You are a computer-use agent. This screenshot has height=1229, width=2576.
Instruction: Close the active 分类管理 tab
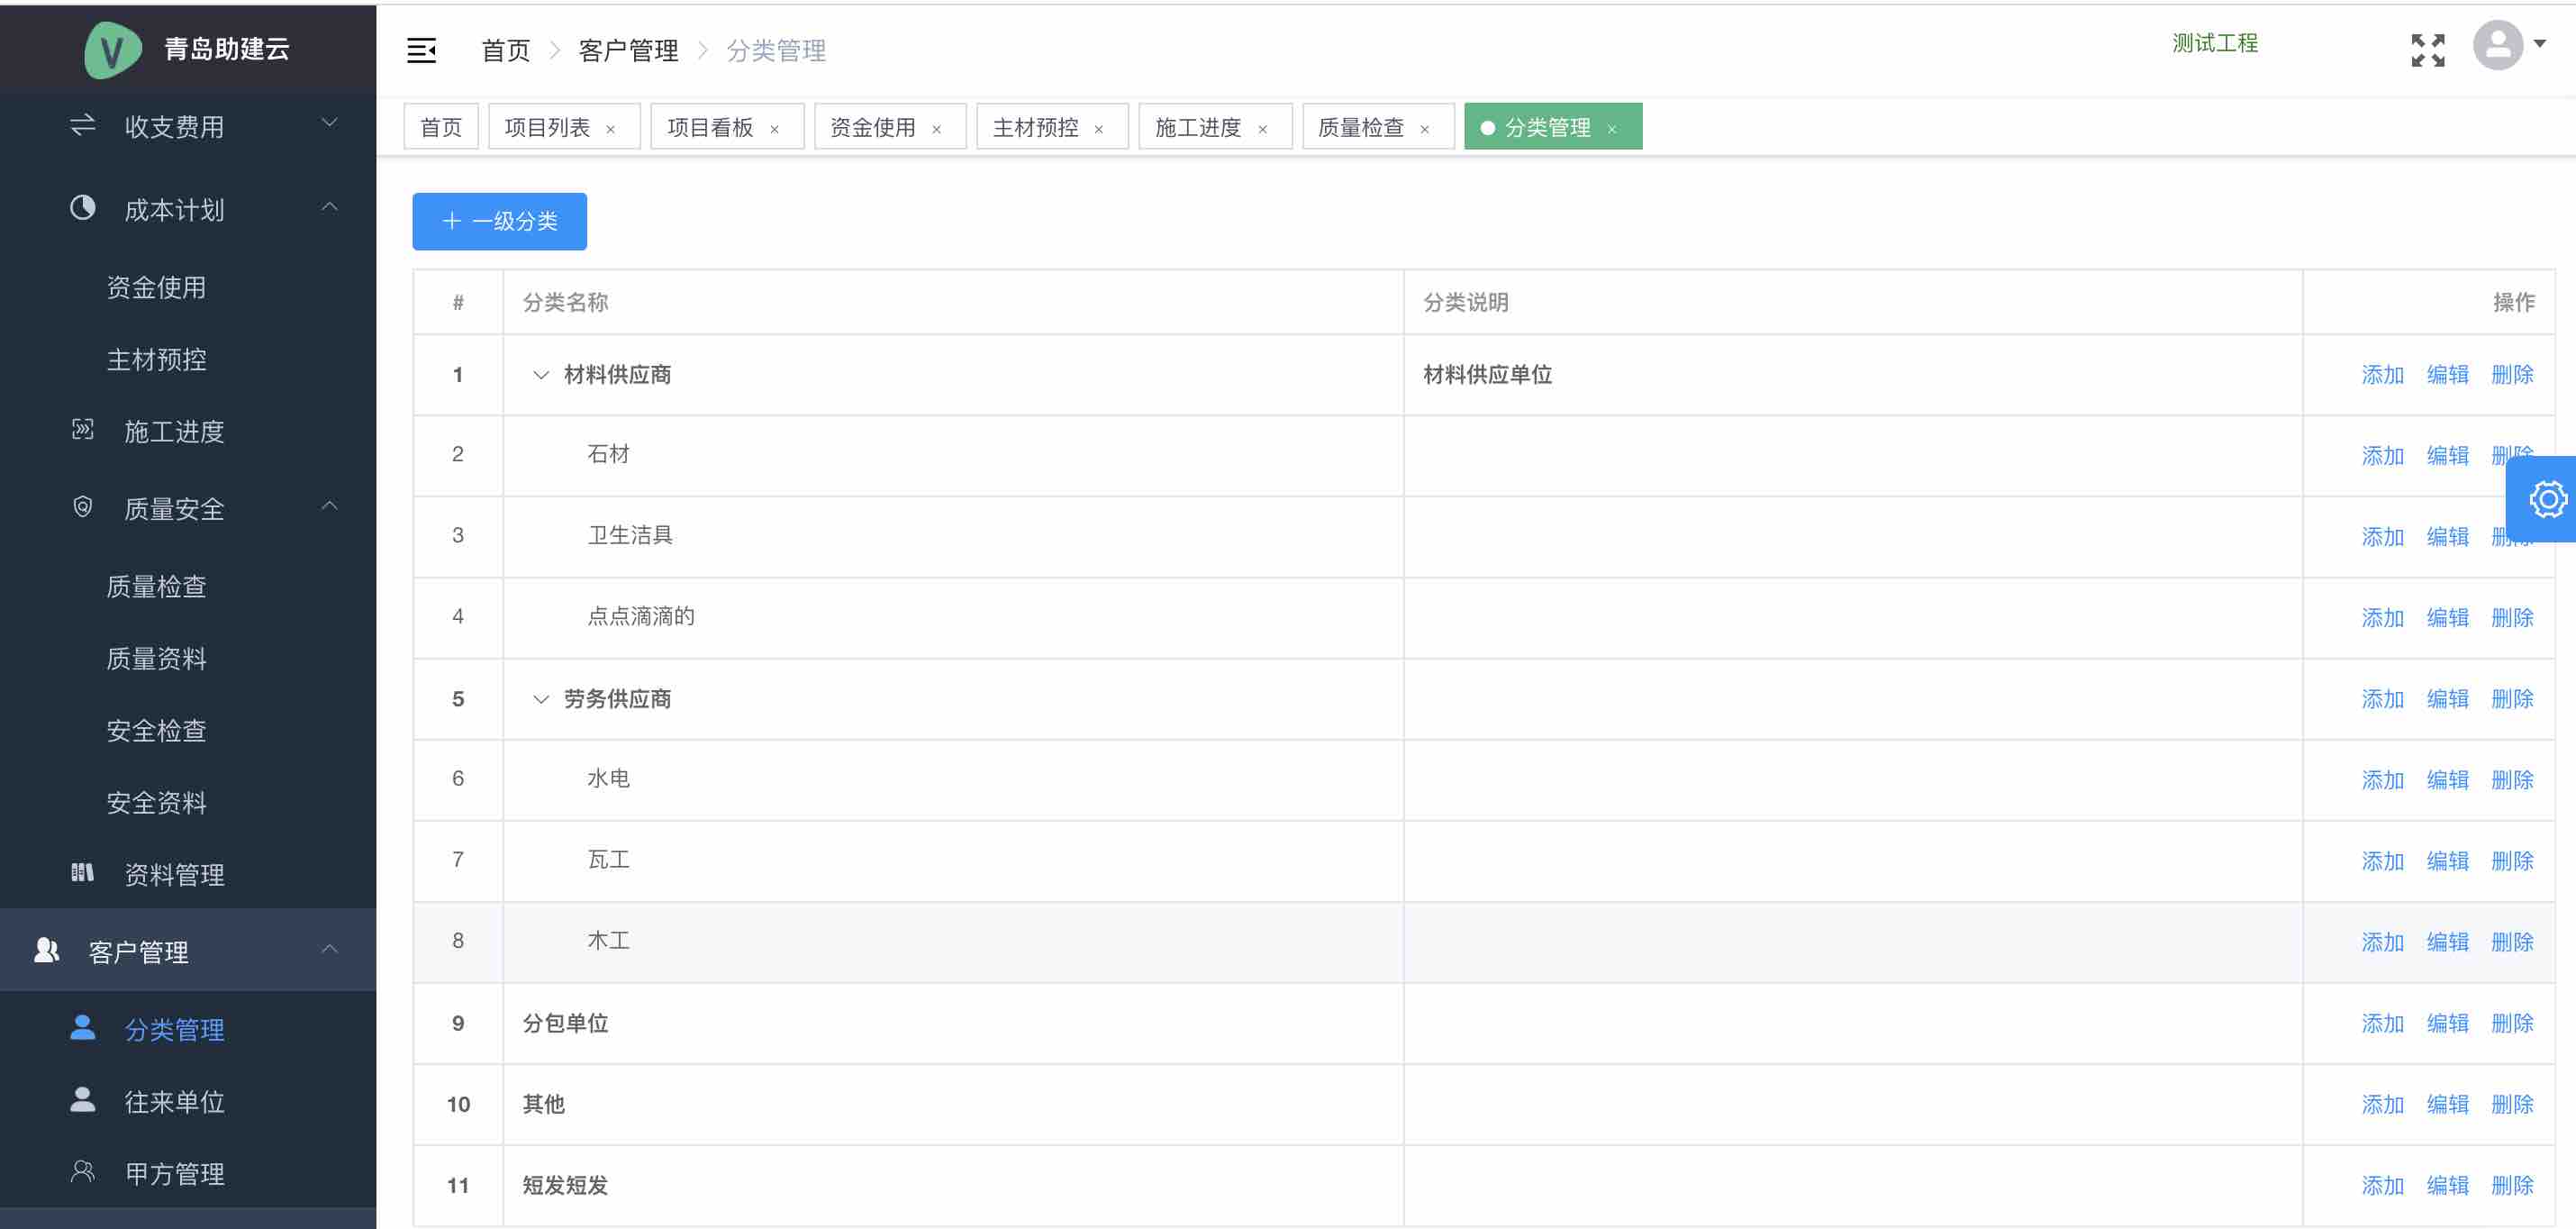[1611, 129]
